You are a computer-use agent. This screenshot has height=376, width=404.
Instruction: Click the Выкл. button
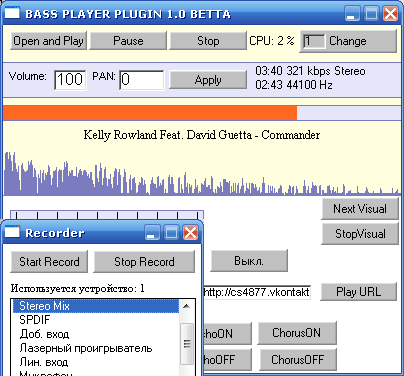point(249,260)
